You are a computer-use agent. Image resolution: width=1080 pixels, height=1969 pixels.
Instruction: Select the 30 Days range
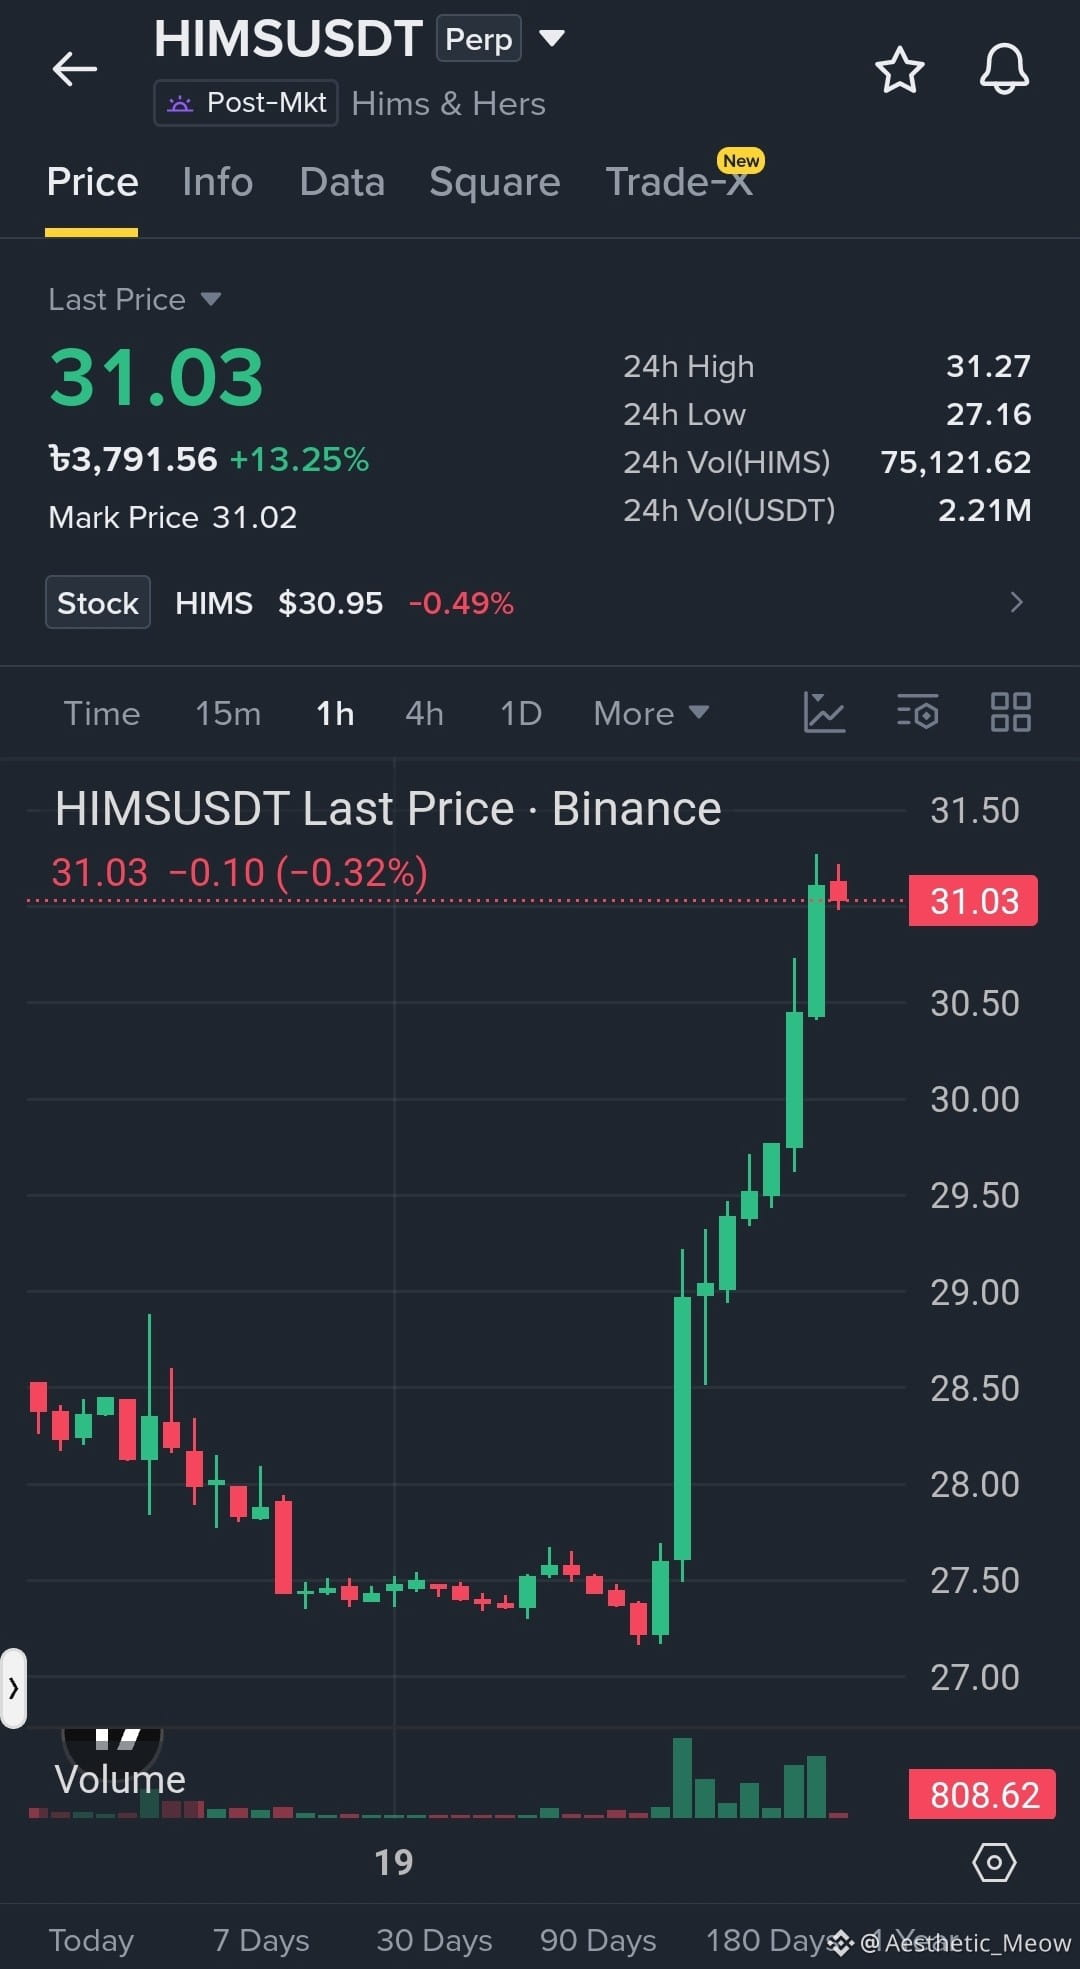pyautogui.click(x=434, y=1940)
